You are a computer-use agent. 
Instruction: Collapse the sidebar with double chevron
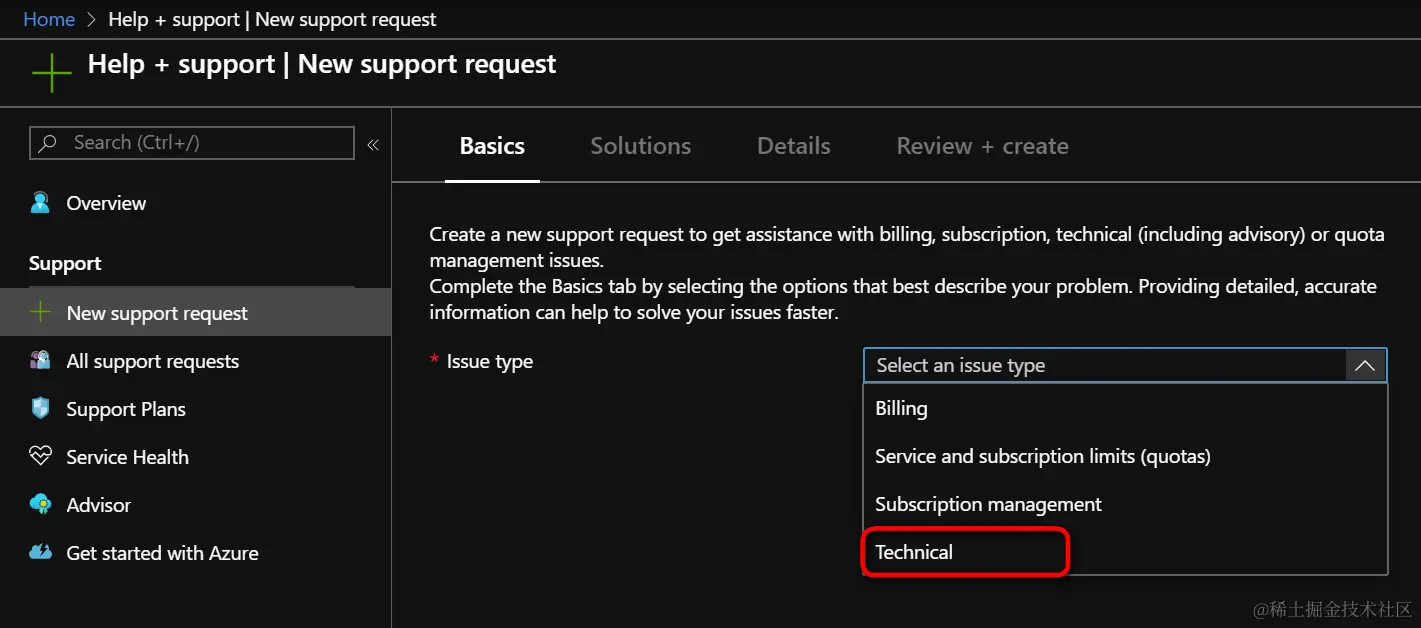pos(373,145)
